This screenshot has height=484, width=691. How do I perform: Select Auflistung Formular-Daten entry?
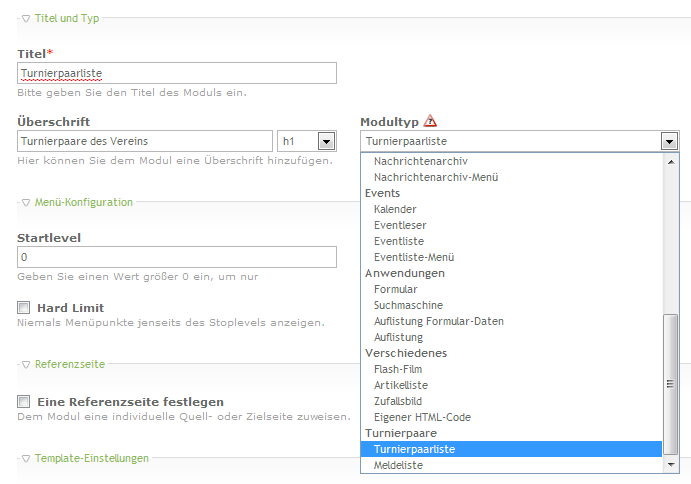click(x=438, y=321)
